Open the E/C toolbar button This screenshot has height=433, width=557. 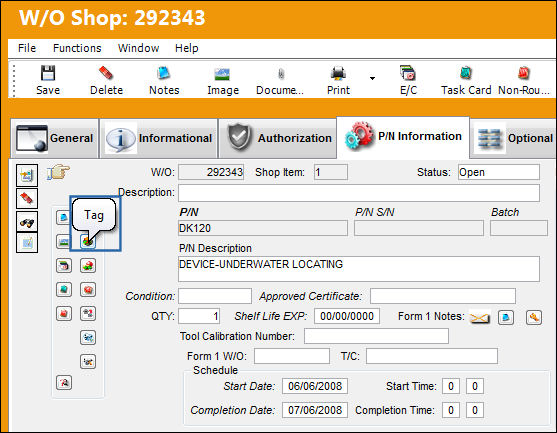408,80
